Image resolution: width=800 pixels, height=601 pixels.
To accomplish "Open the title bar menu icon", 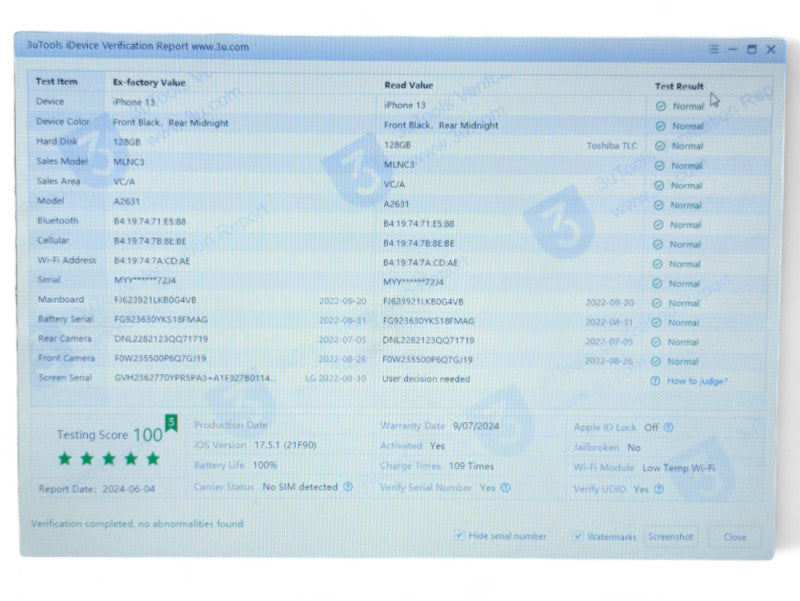I will tap(713, 49).
